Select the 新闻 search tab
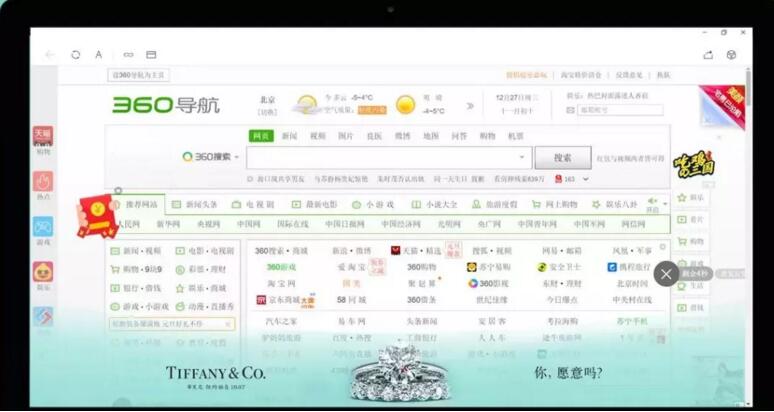The width and height of the screenshot is (774, 412). 289,136
